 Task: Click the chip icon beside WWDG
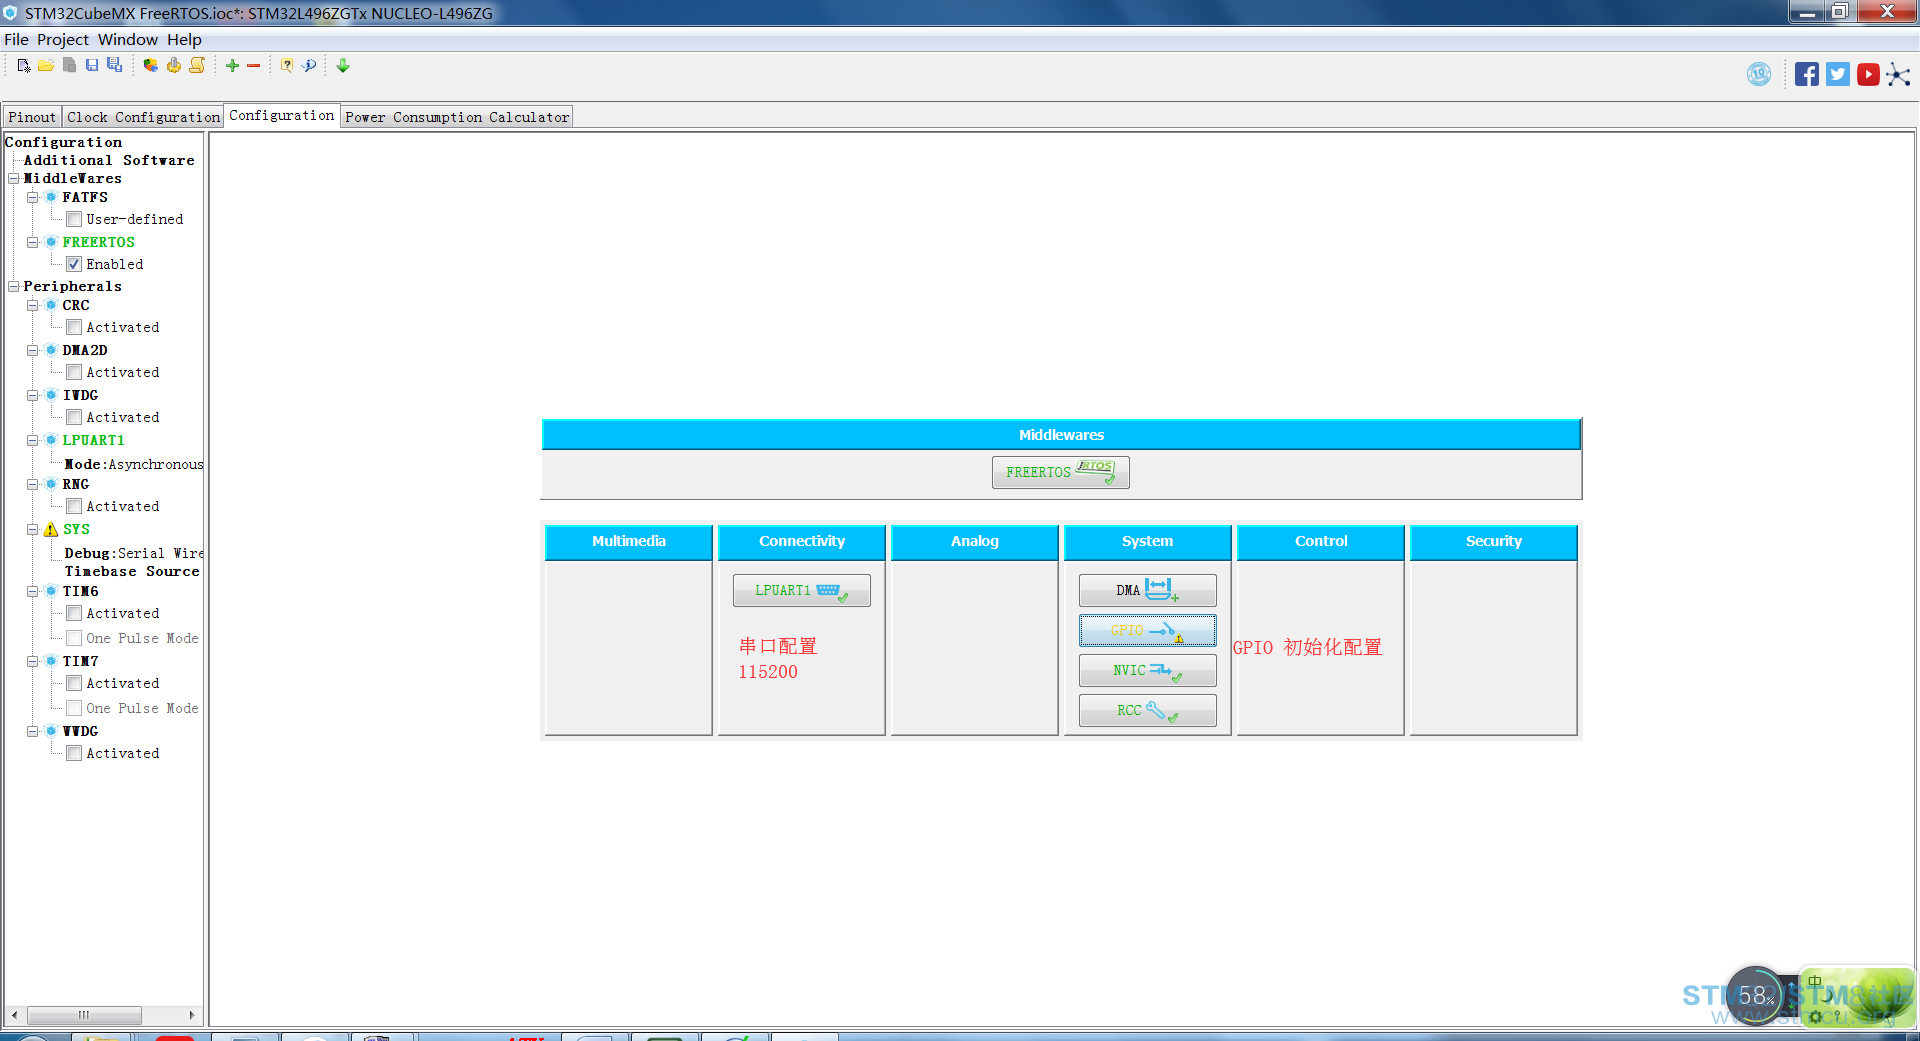coord(51,731)
